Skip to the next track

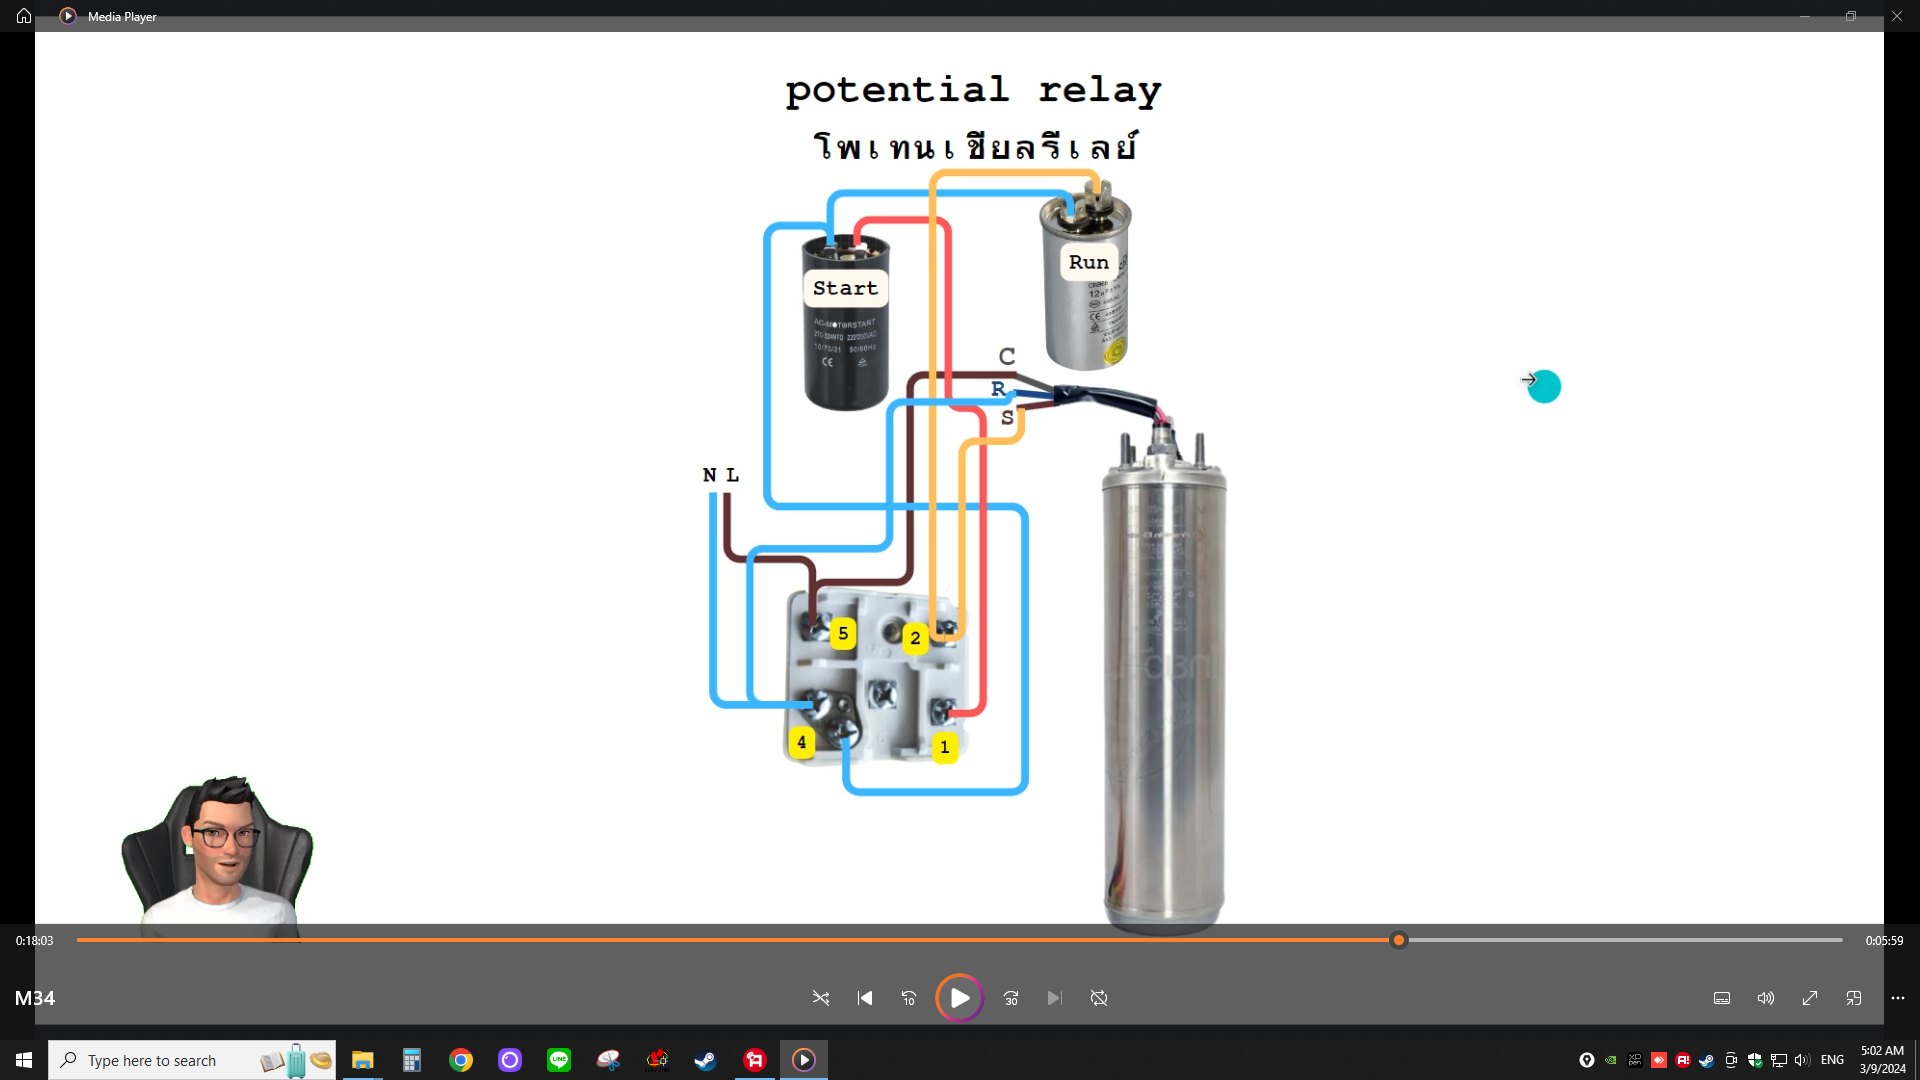pos(1055,998)
